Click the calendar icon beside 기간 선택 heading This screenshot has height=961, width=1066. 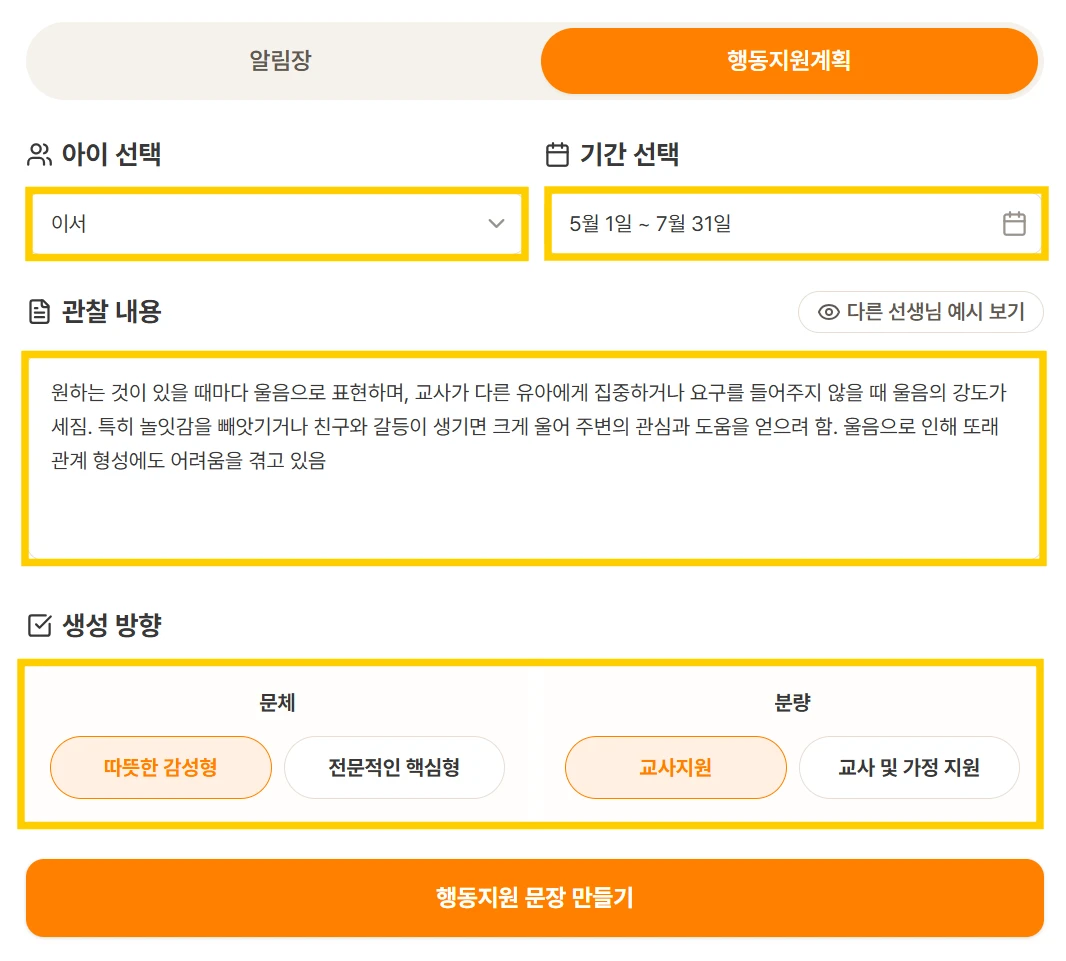(x=557, y=154)
